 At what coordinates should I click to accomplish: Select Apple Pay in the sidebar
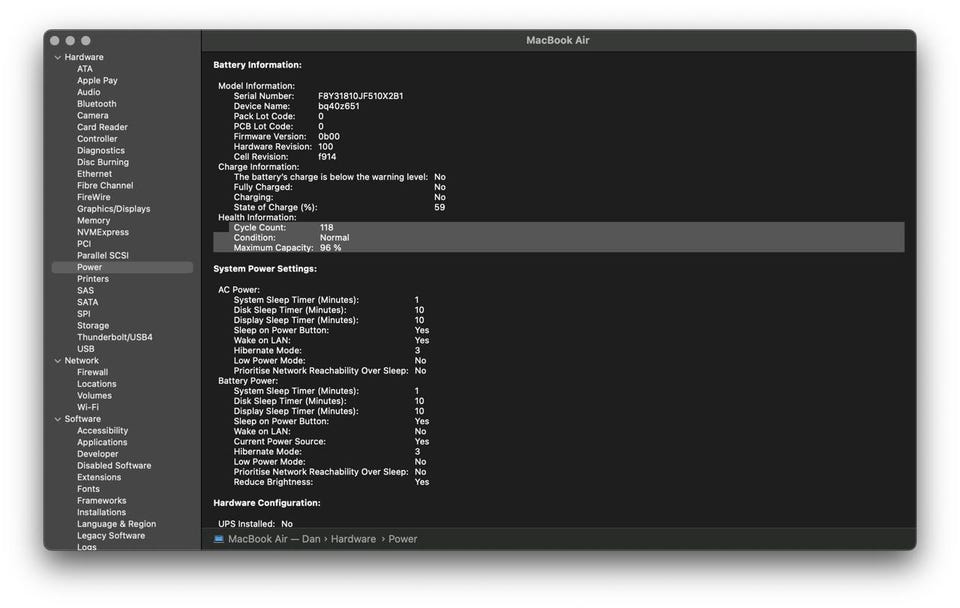pos(97,80)
